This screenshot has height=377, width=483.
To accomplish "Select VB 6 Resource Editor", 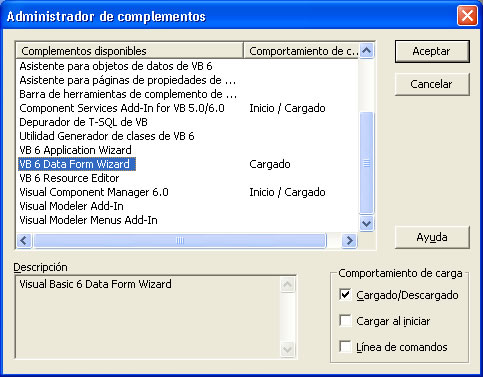I will (69, 178).
